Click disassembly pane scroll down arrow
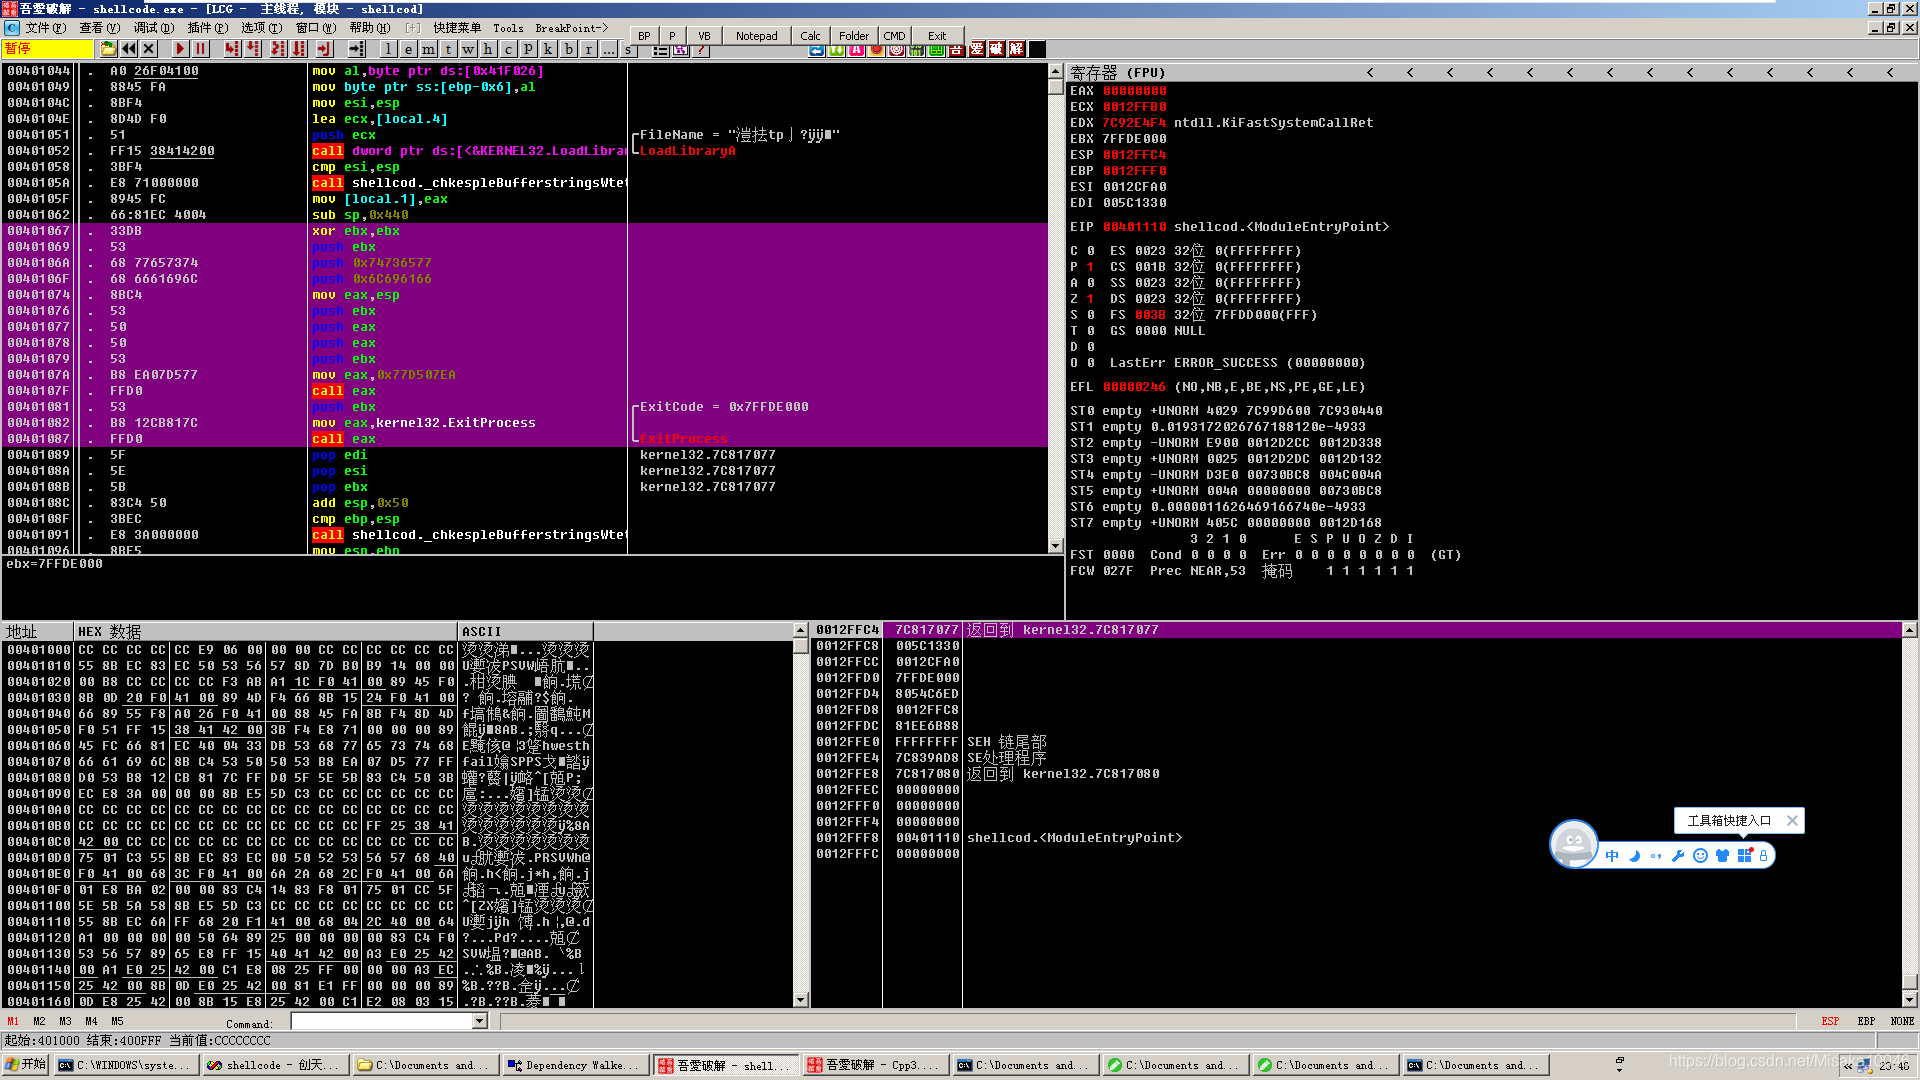1920x1080 pixels. click(x=1055, y=546)
